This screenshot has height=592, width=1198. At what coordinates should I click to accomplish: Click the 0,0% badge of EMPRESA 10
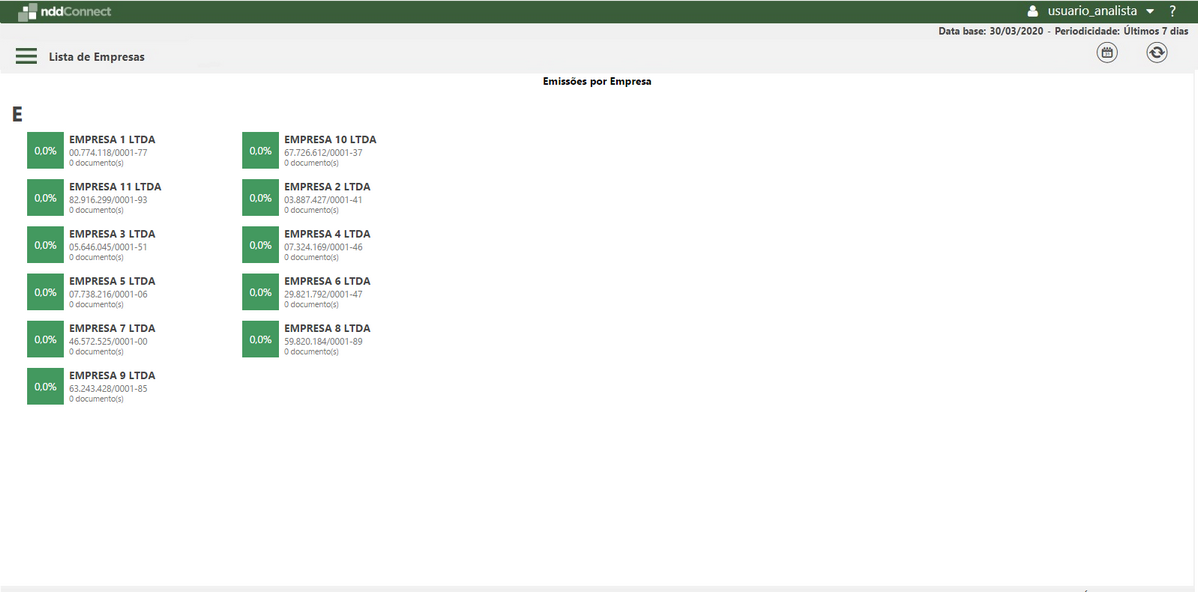tap(260, 150)
